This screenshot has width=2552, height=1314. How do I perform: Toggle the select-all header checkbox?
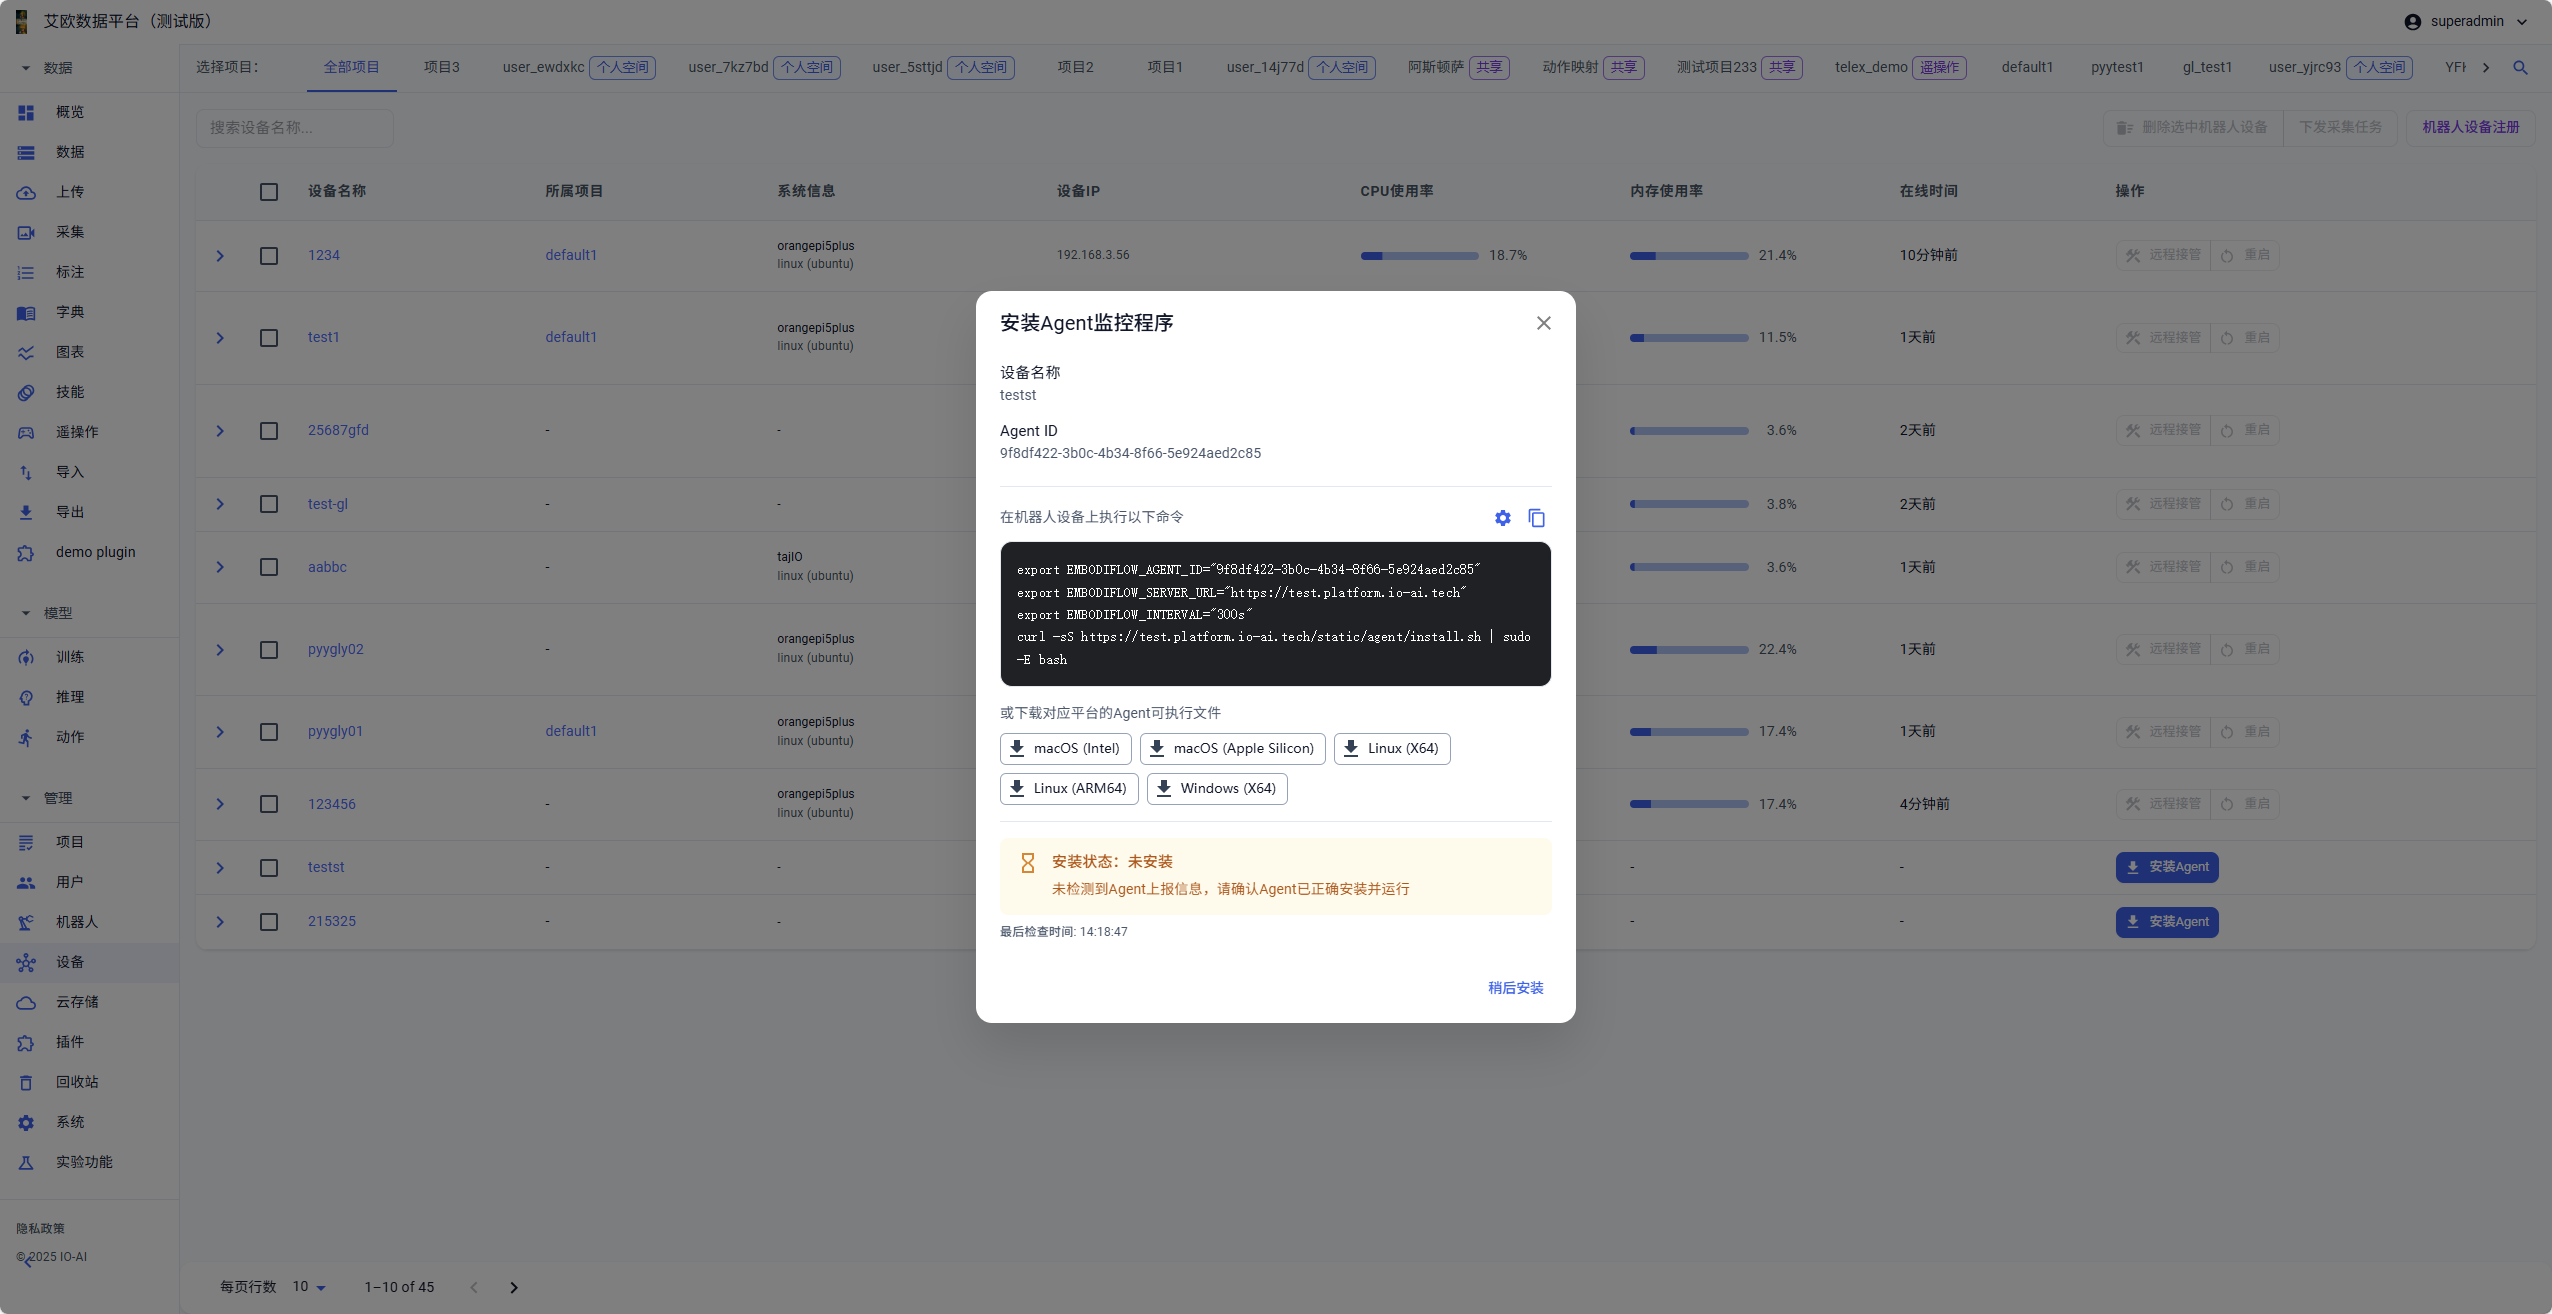[269, 192]
